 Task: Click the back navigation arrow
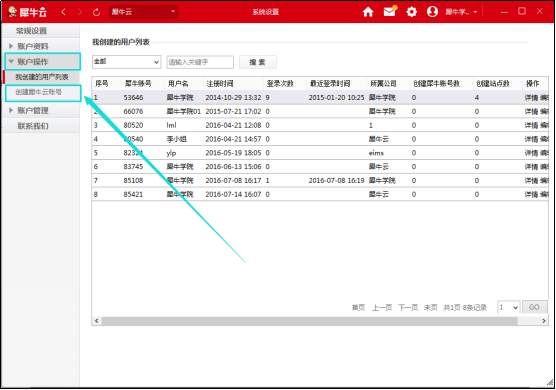tap(63, 12)
